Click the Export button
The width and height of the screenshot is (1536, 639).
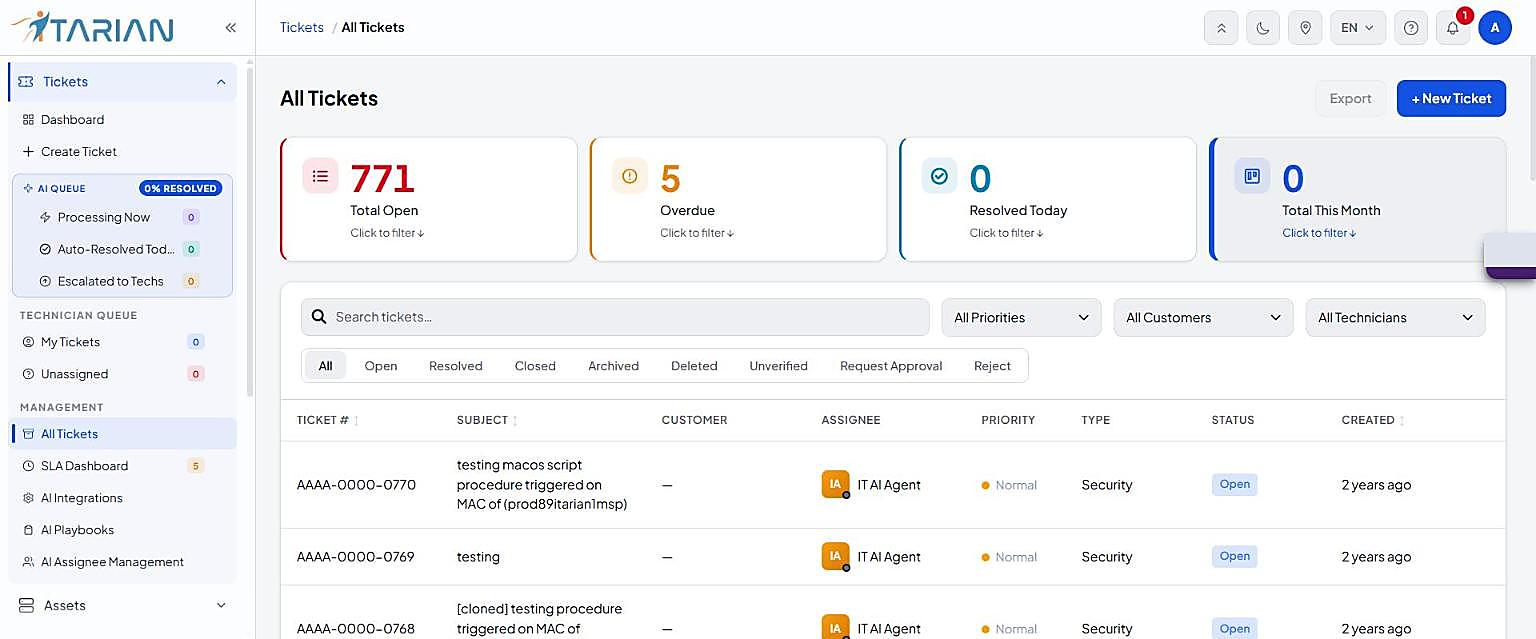pyautogui.click(x=1350, y=98)
